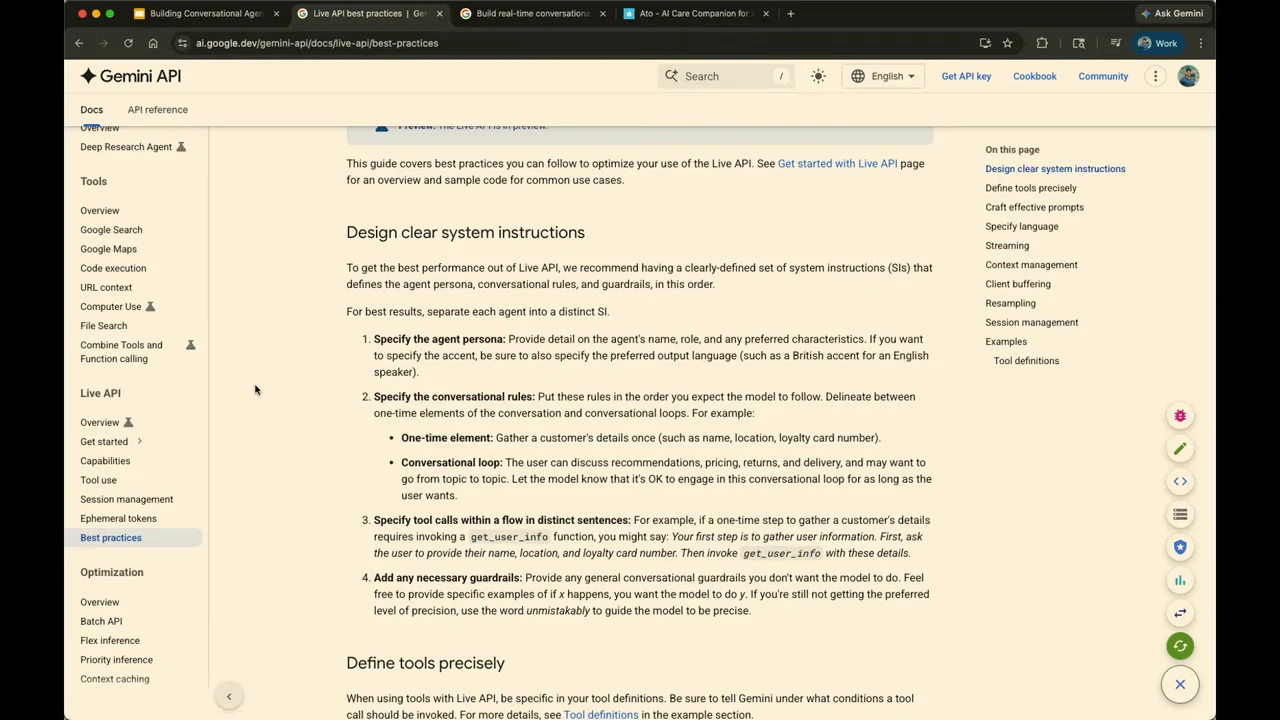Screen dimensions: 1280x720
Task: Click the site info icon in address bar
Action: click(182, 43)
